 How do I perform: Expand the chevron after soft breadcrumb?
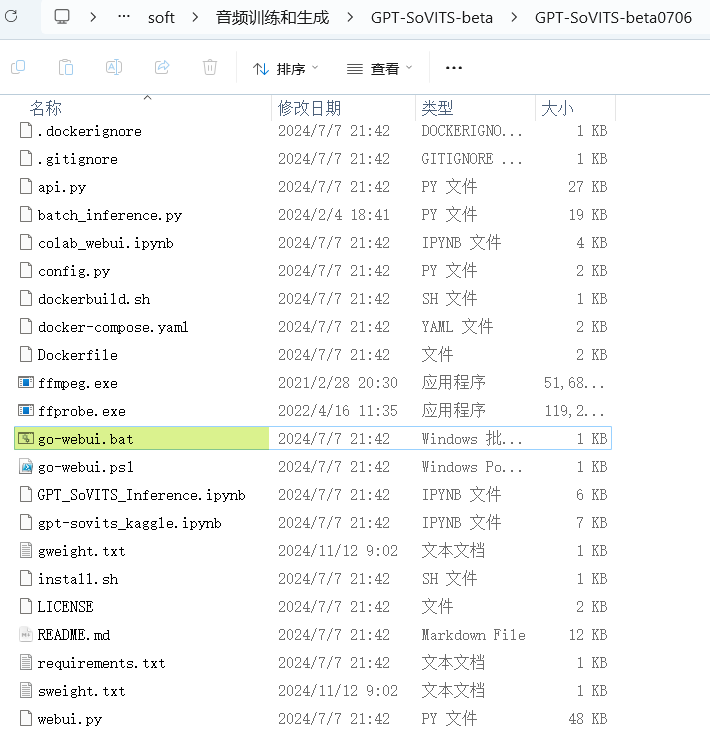(x=195, y=17)
